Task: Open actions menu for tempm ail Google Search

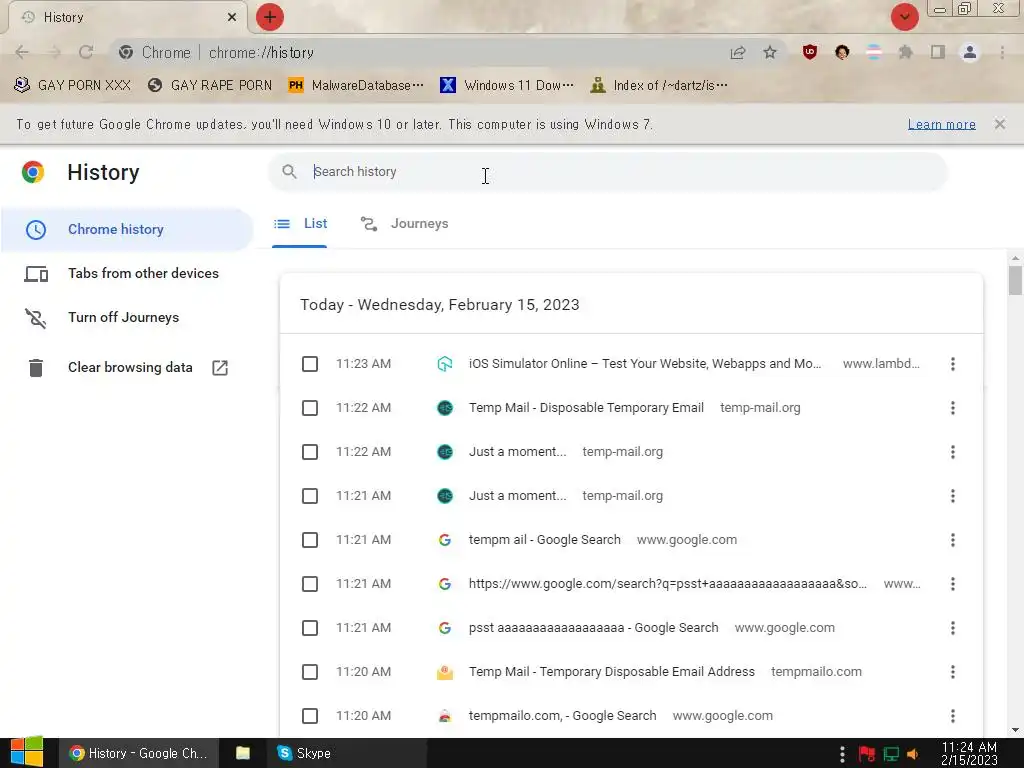Action: 953,540
